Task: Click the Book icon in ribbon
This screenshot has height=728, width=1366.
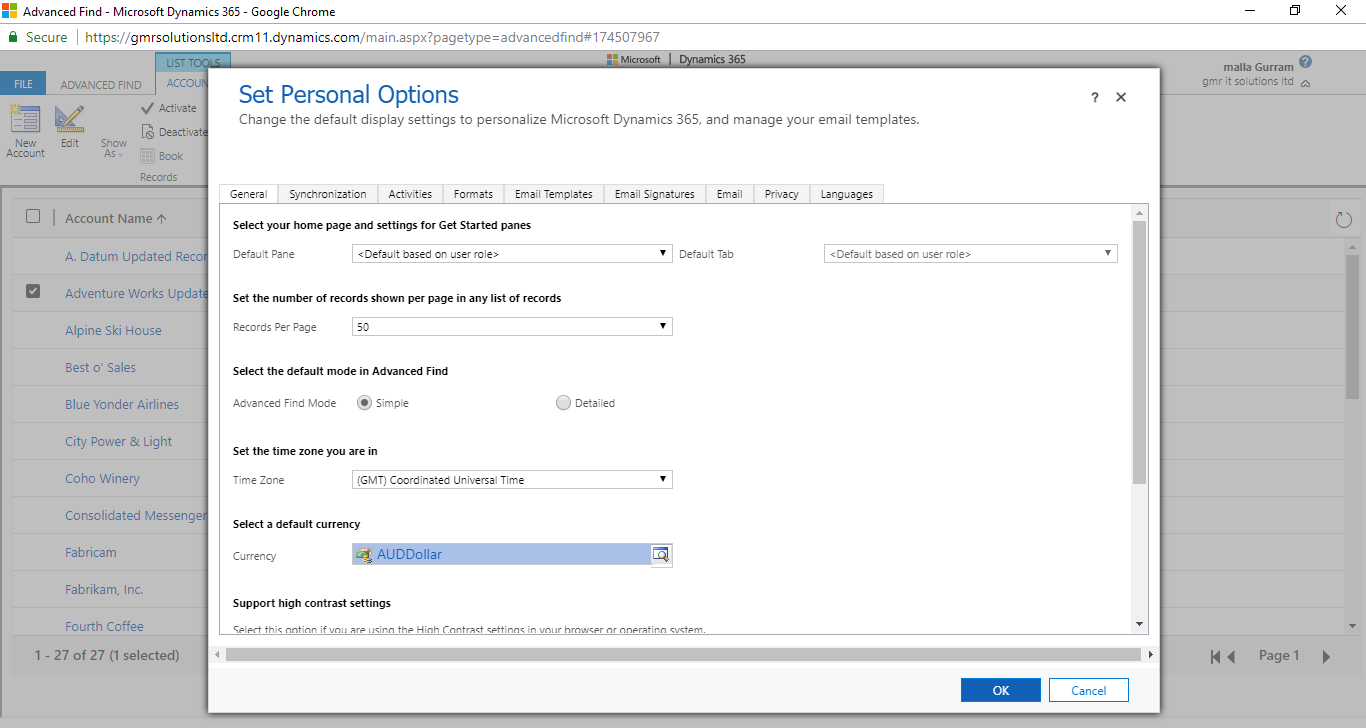Action: click(x=147, y=156)
